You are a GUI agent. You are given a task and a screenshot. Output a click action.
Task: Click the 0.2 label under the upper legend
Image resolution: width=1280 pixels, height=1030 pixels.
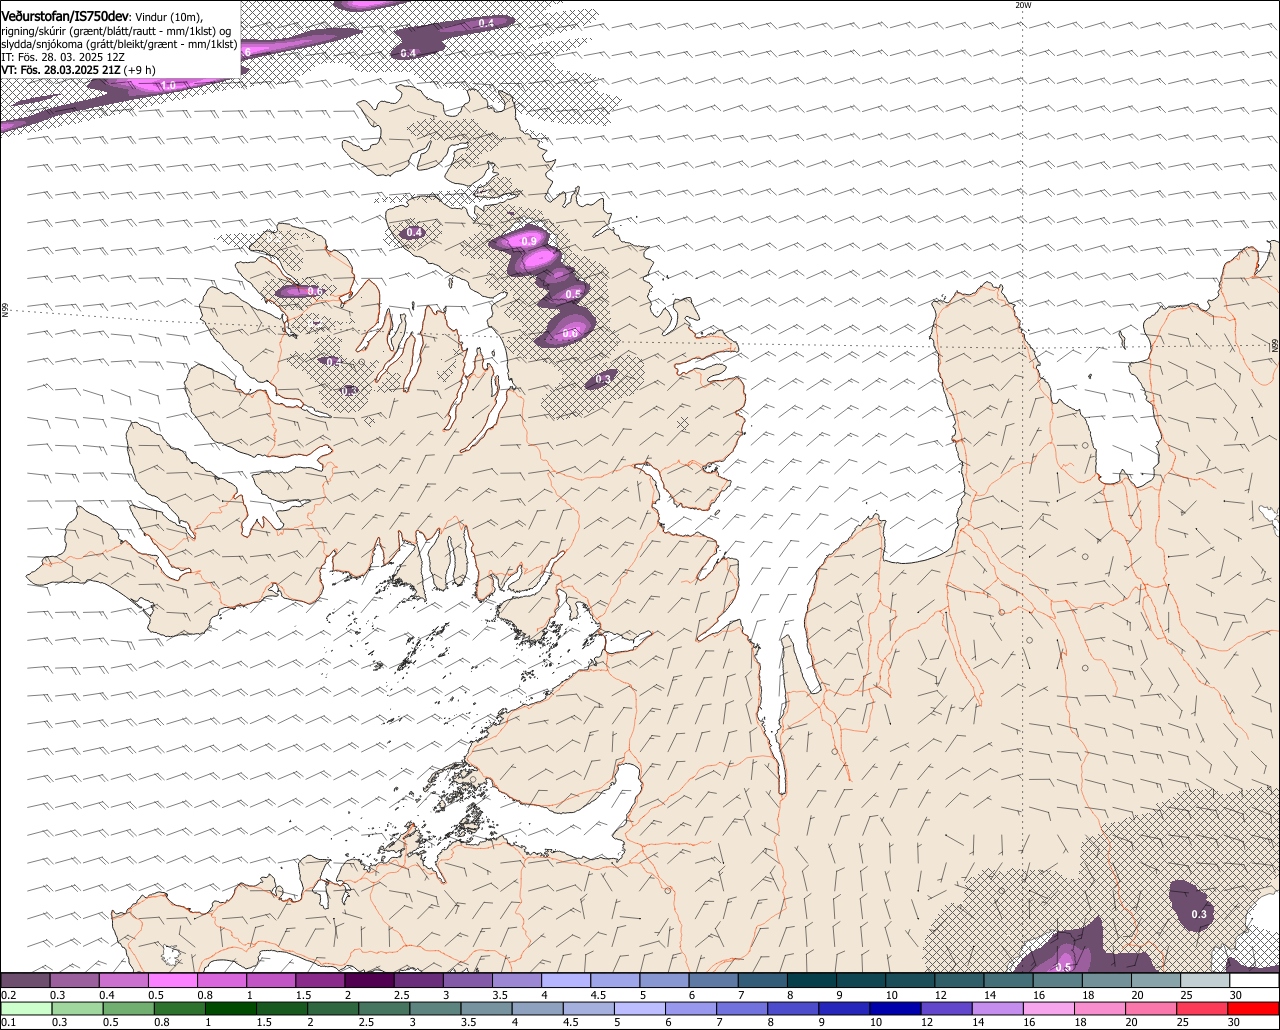9,995
